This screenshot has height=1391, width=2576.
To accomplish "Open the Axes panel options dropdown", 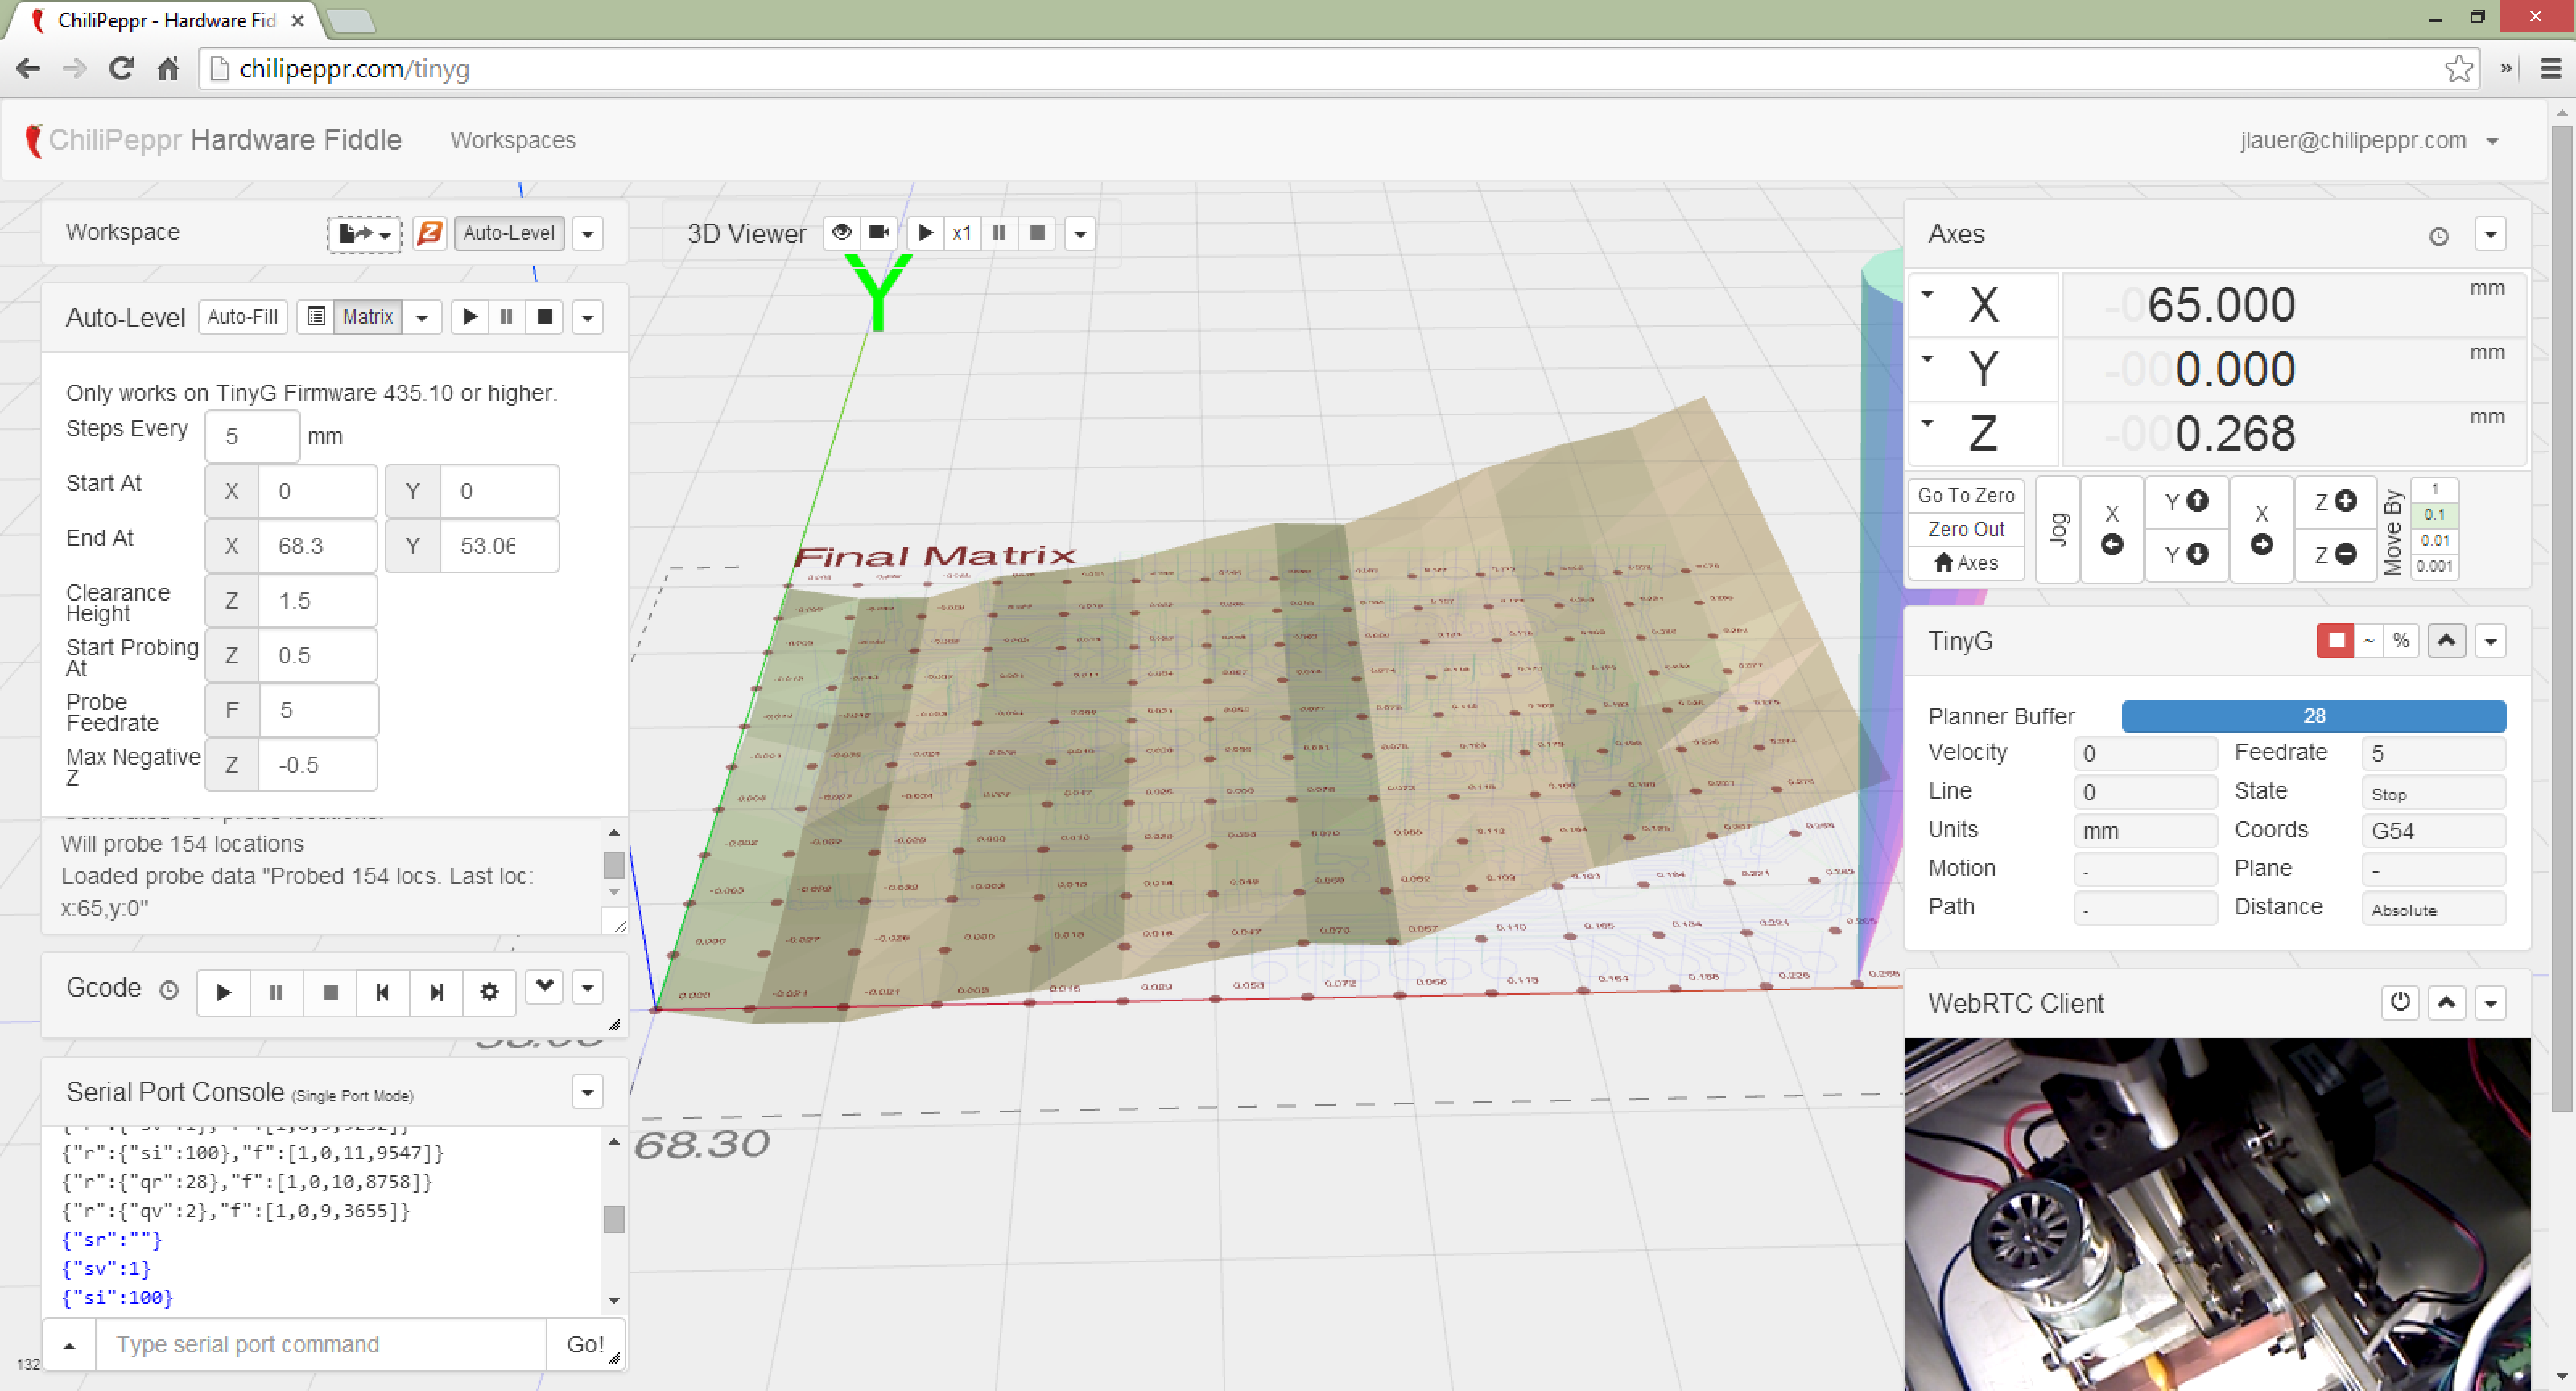I will 2491,234.
